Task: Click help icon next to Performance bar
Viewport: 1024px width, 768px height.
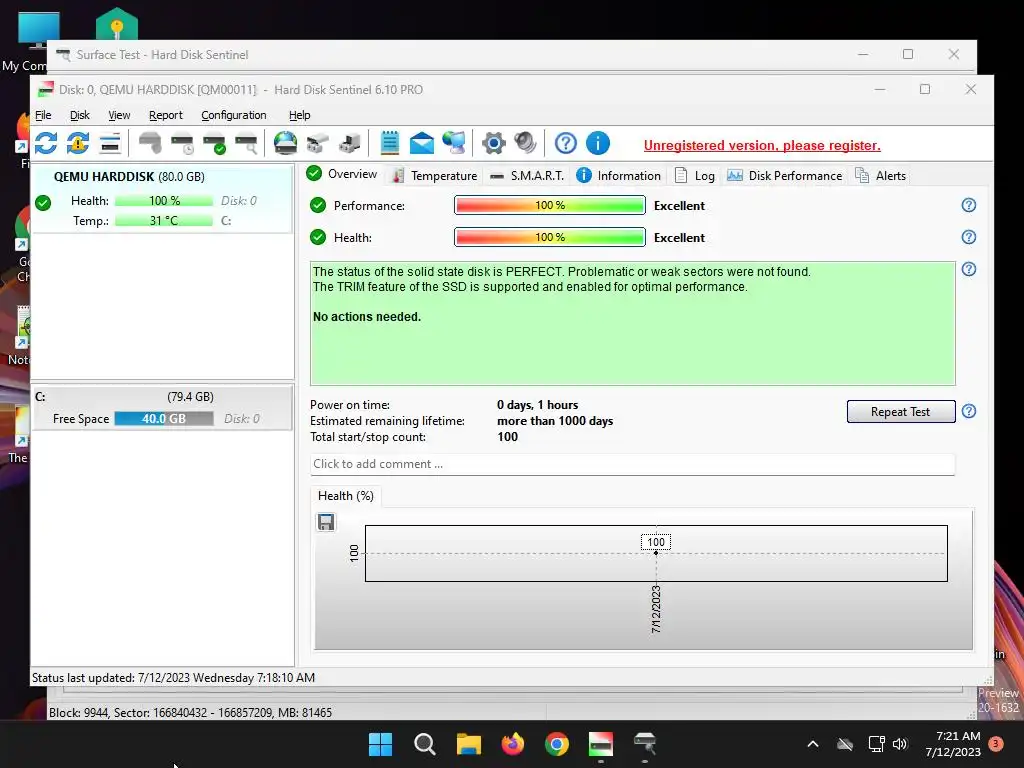Action: point(968,205)
